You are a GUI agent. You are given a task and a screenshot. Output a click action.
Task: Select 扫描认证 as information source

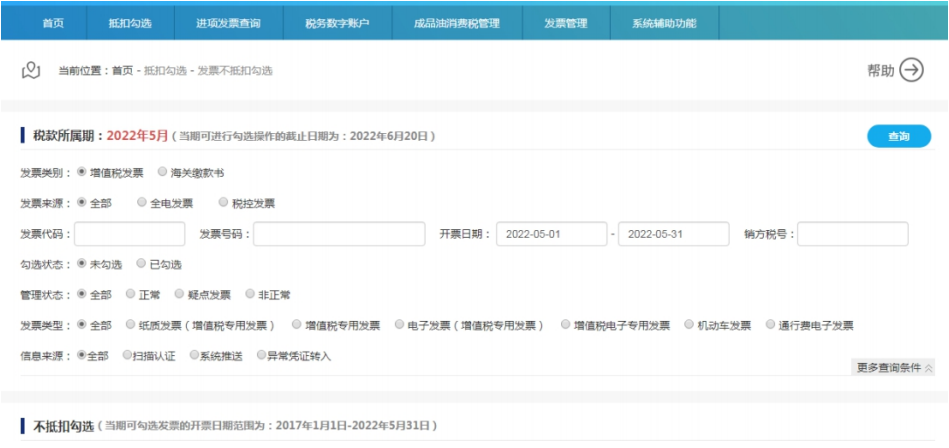tap(126, 355)
